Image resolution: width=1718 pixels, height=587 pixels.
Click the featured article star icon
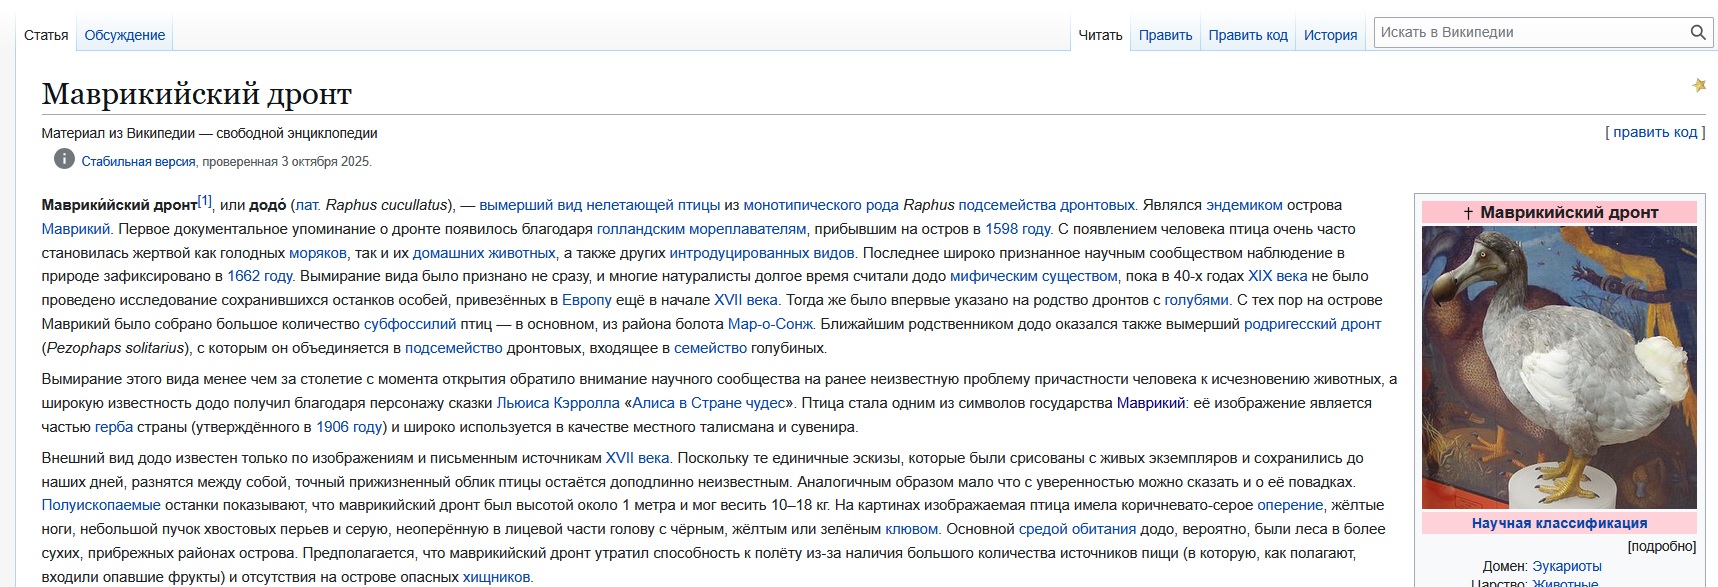pyautogui.click(x=1698, y=85)
